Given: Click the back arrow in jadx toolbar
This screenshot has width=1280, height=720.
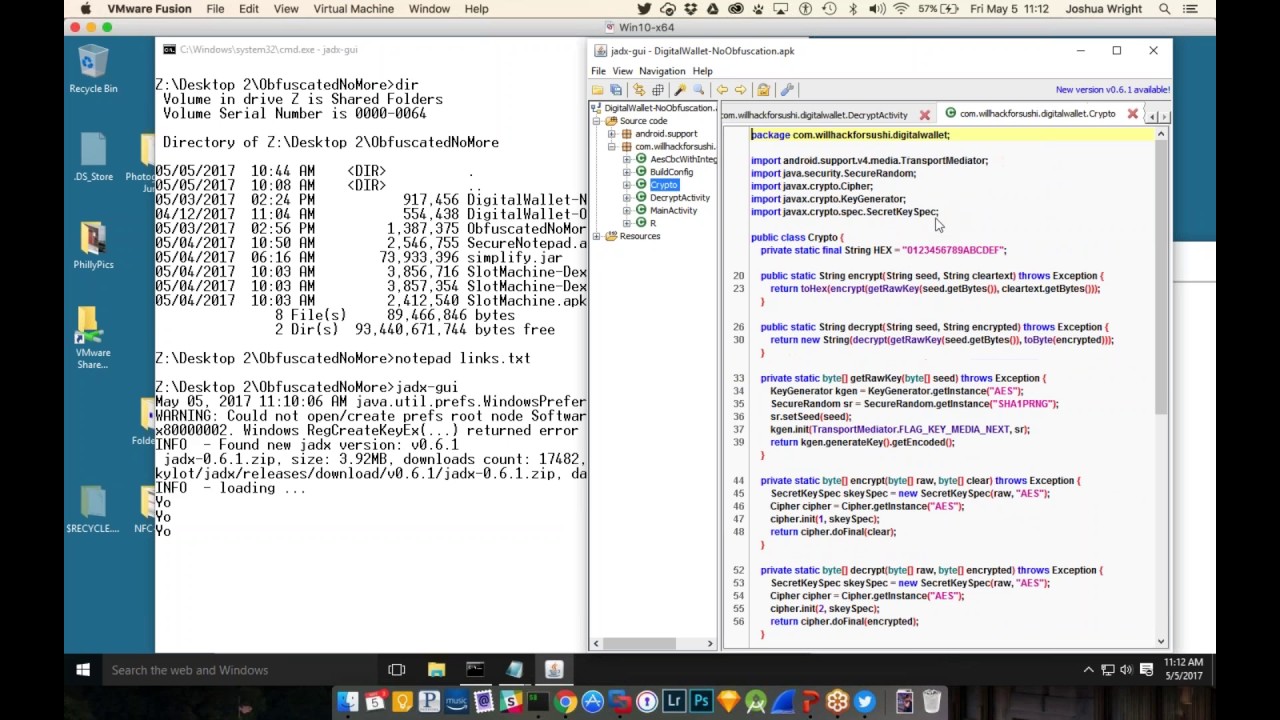Looking at the screenshot, I should coord(722,90).
